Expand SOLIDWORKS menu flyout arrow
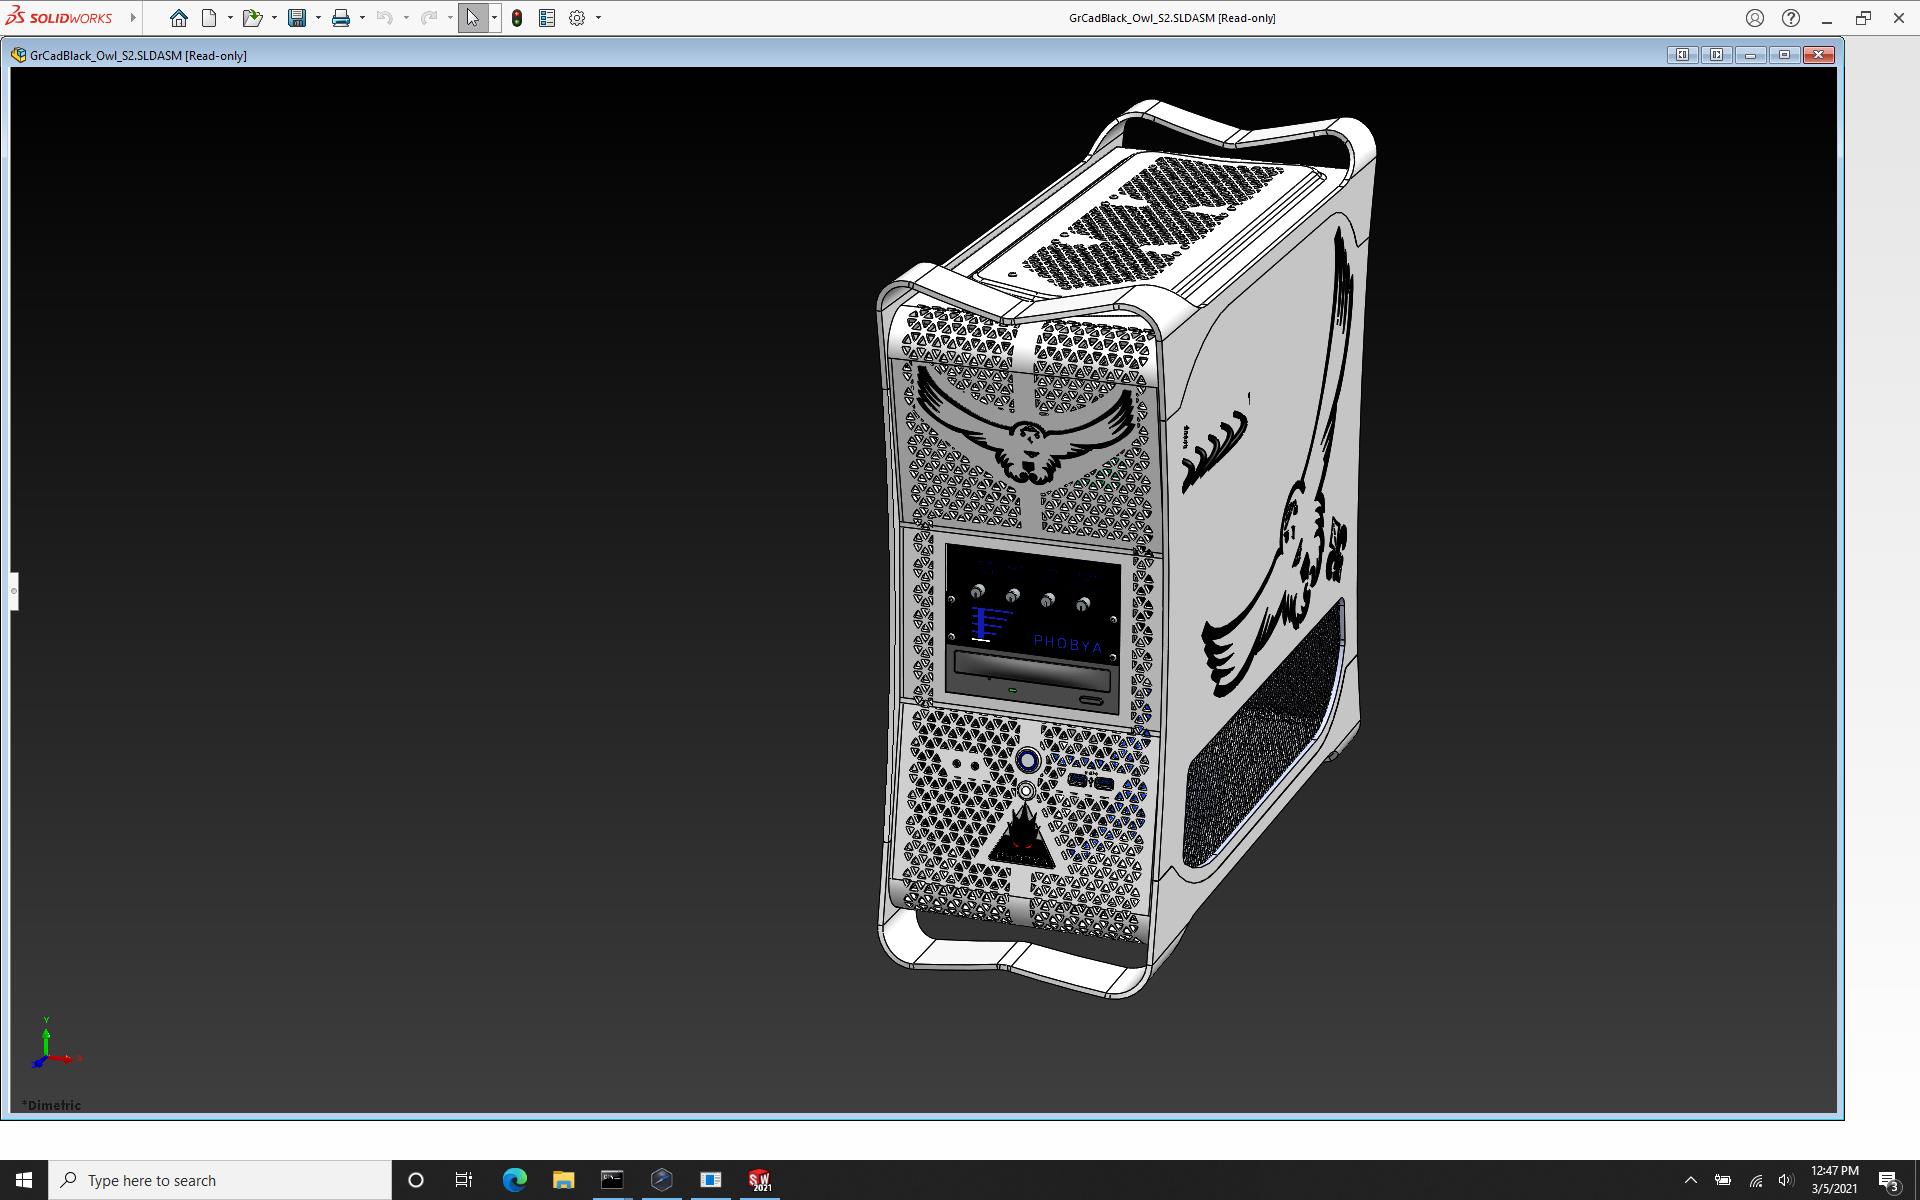The image size is (1920, 1200). (x=133, y=18)
